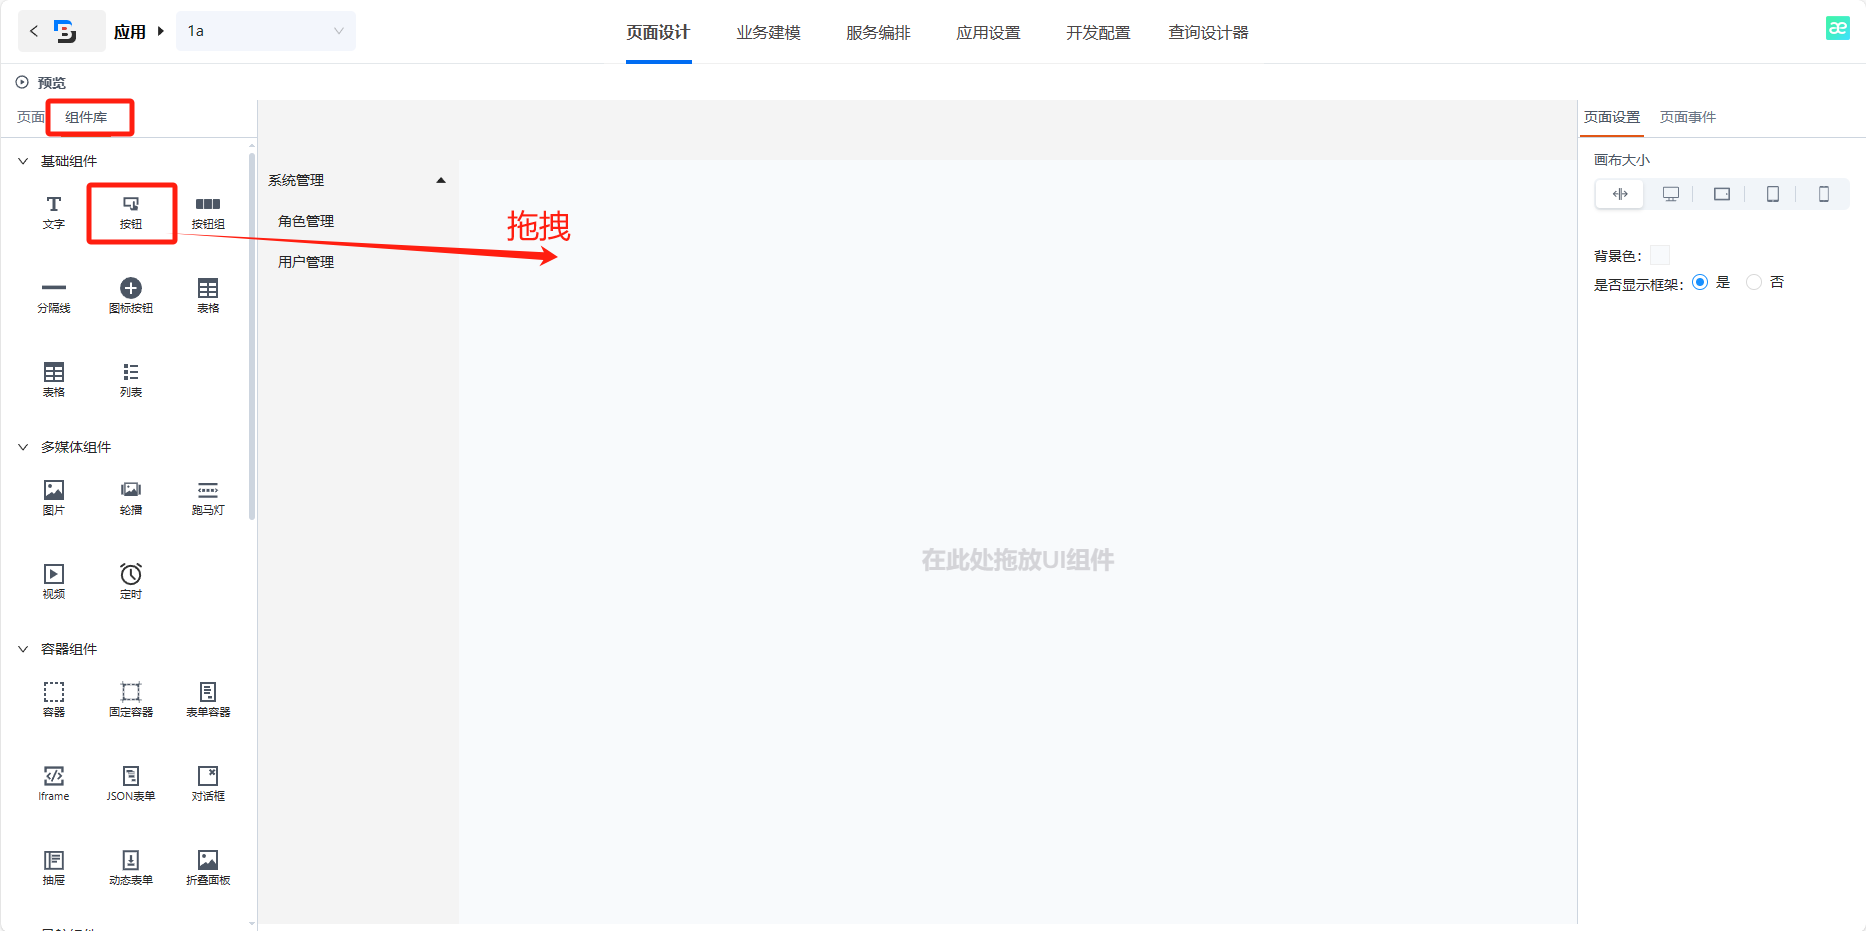Pick the 定时 timer component

click(x=131, y=580)
